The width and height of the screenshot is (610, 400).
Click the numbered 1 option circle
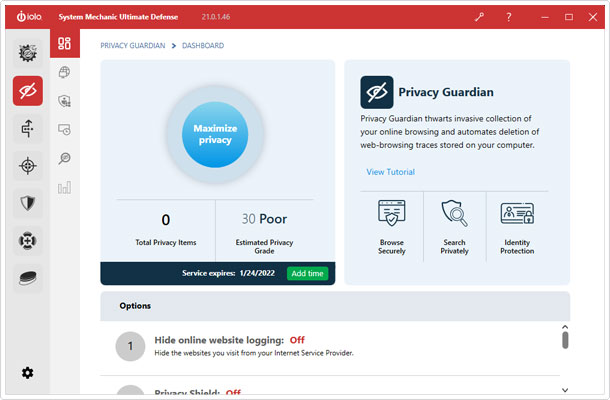(130, 346)
